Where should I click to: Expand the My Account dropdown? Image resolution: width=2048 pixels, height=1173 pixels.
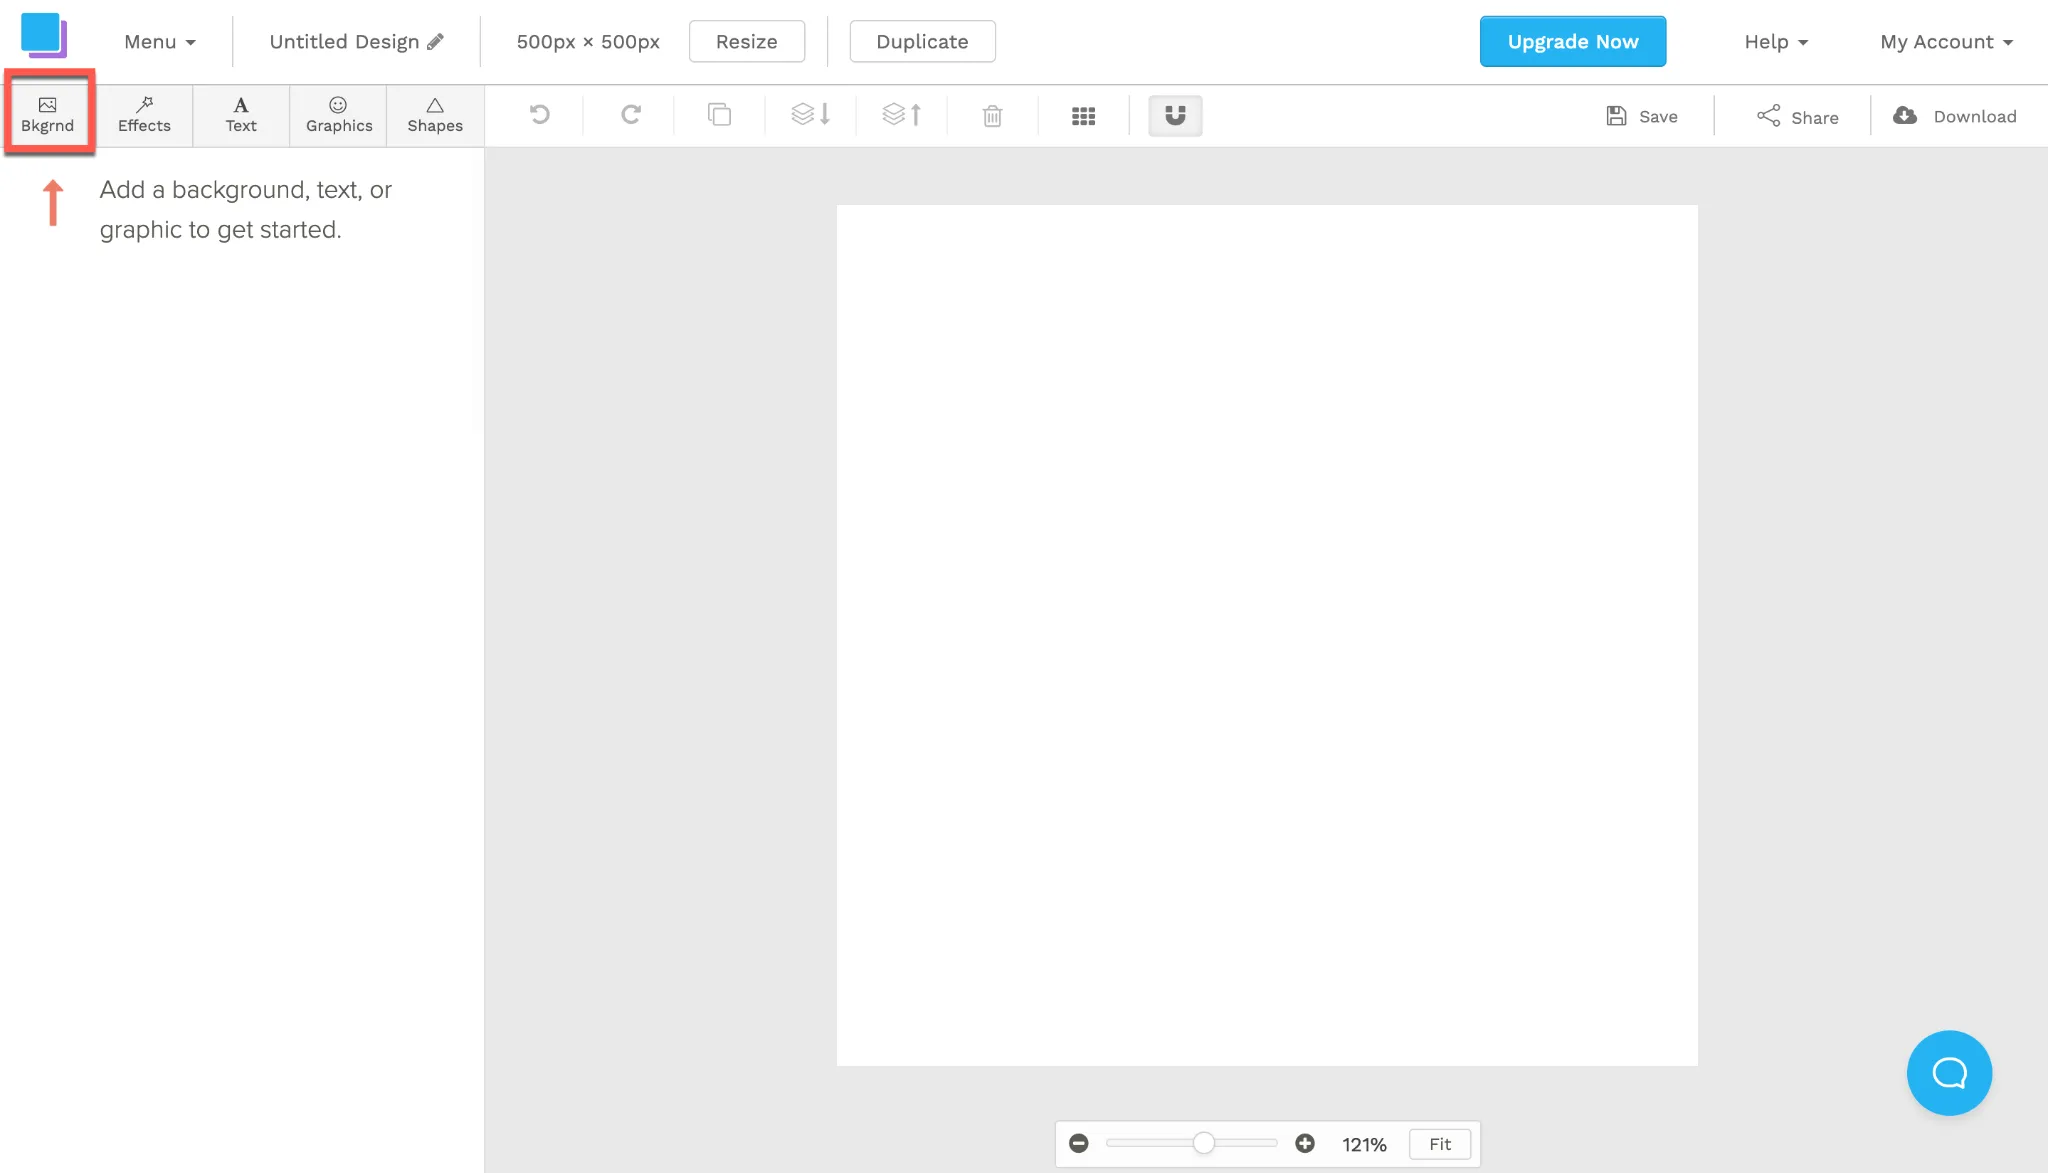(x=1946, y=42)
